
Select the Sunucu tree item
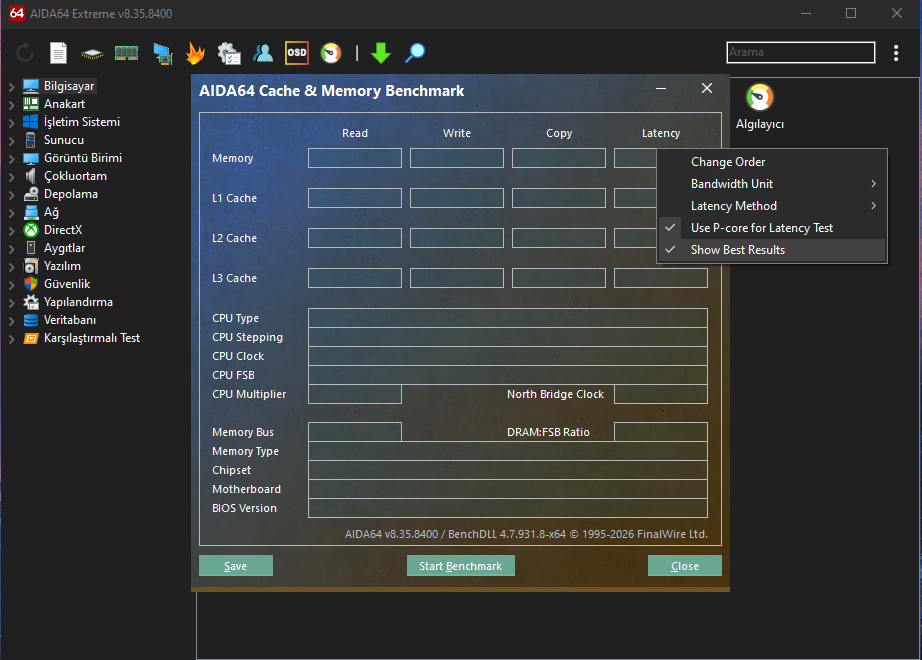pos(64,140)
